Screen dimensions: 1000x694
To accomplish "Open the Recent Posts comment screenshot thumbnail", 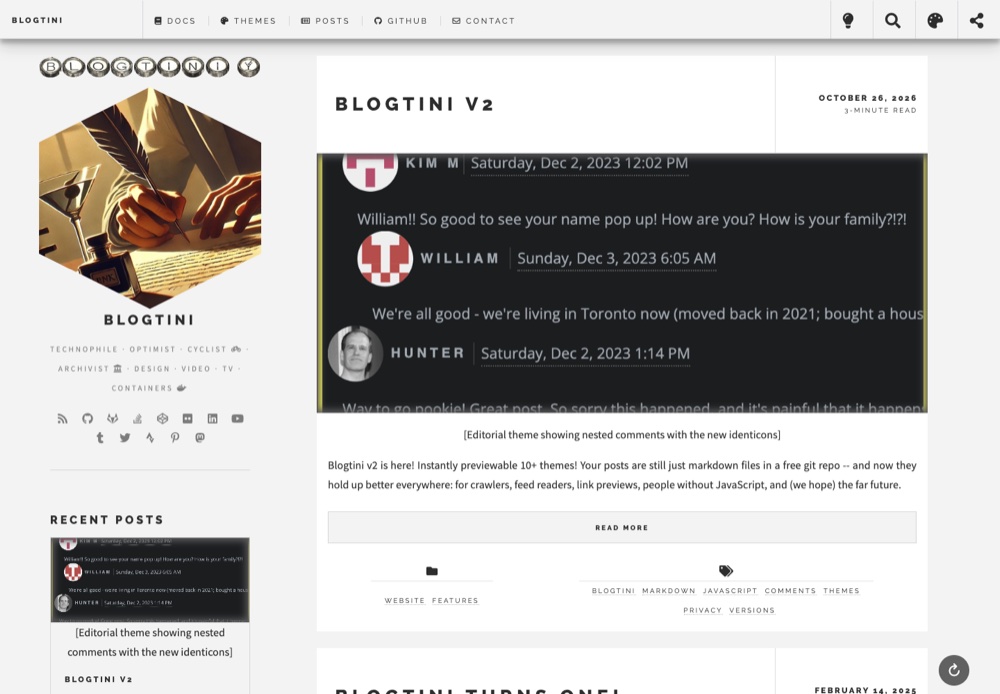I will click(x=150, y=580).
